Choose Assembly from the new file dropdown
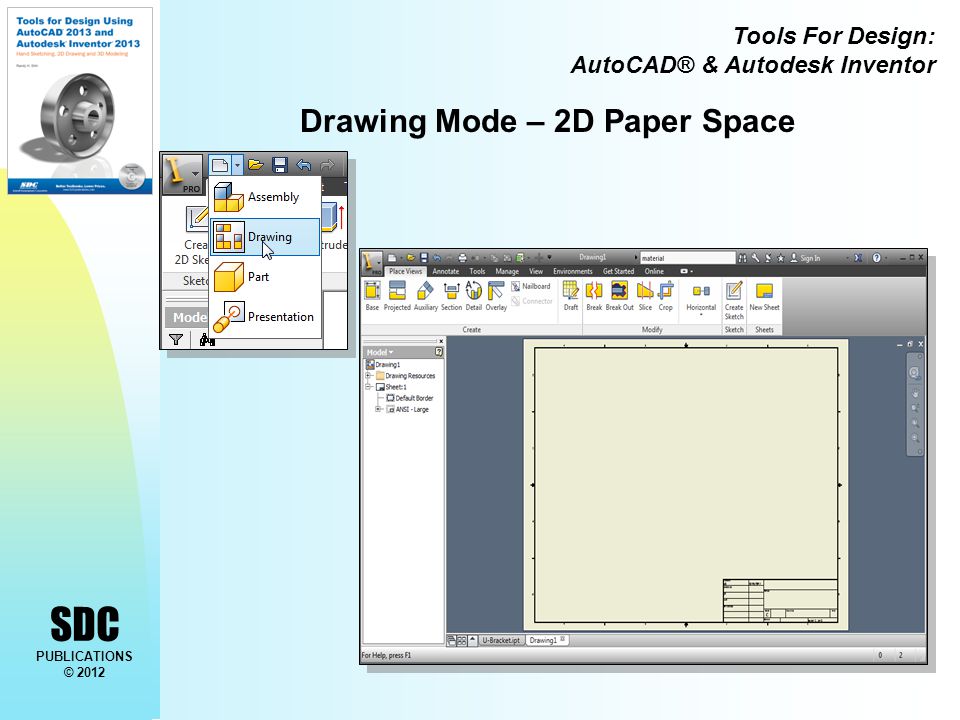The height and width of the screenshot is (720, 960). click(264, 197)
